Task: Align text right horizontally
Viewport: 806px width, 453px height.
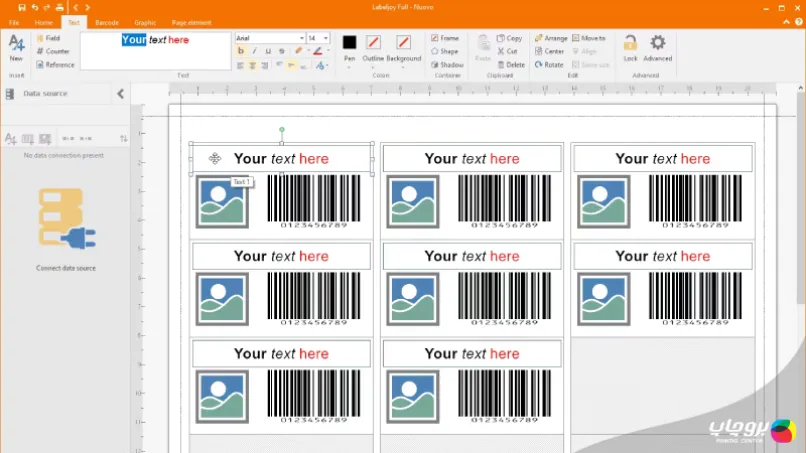Action: pos(265,65)
